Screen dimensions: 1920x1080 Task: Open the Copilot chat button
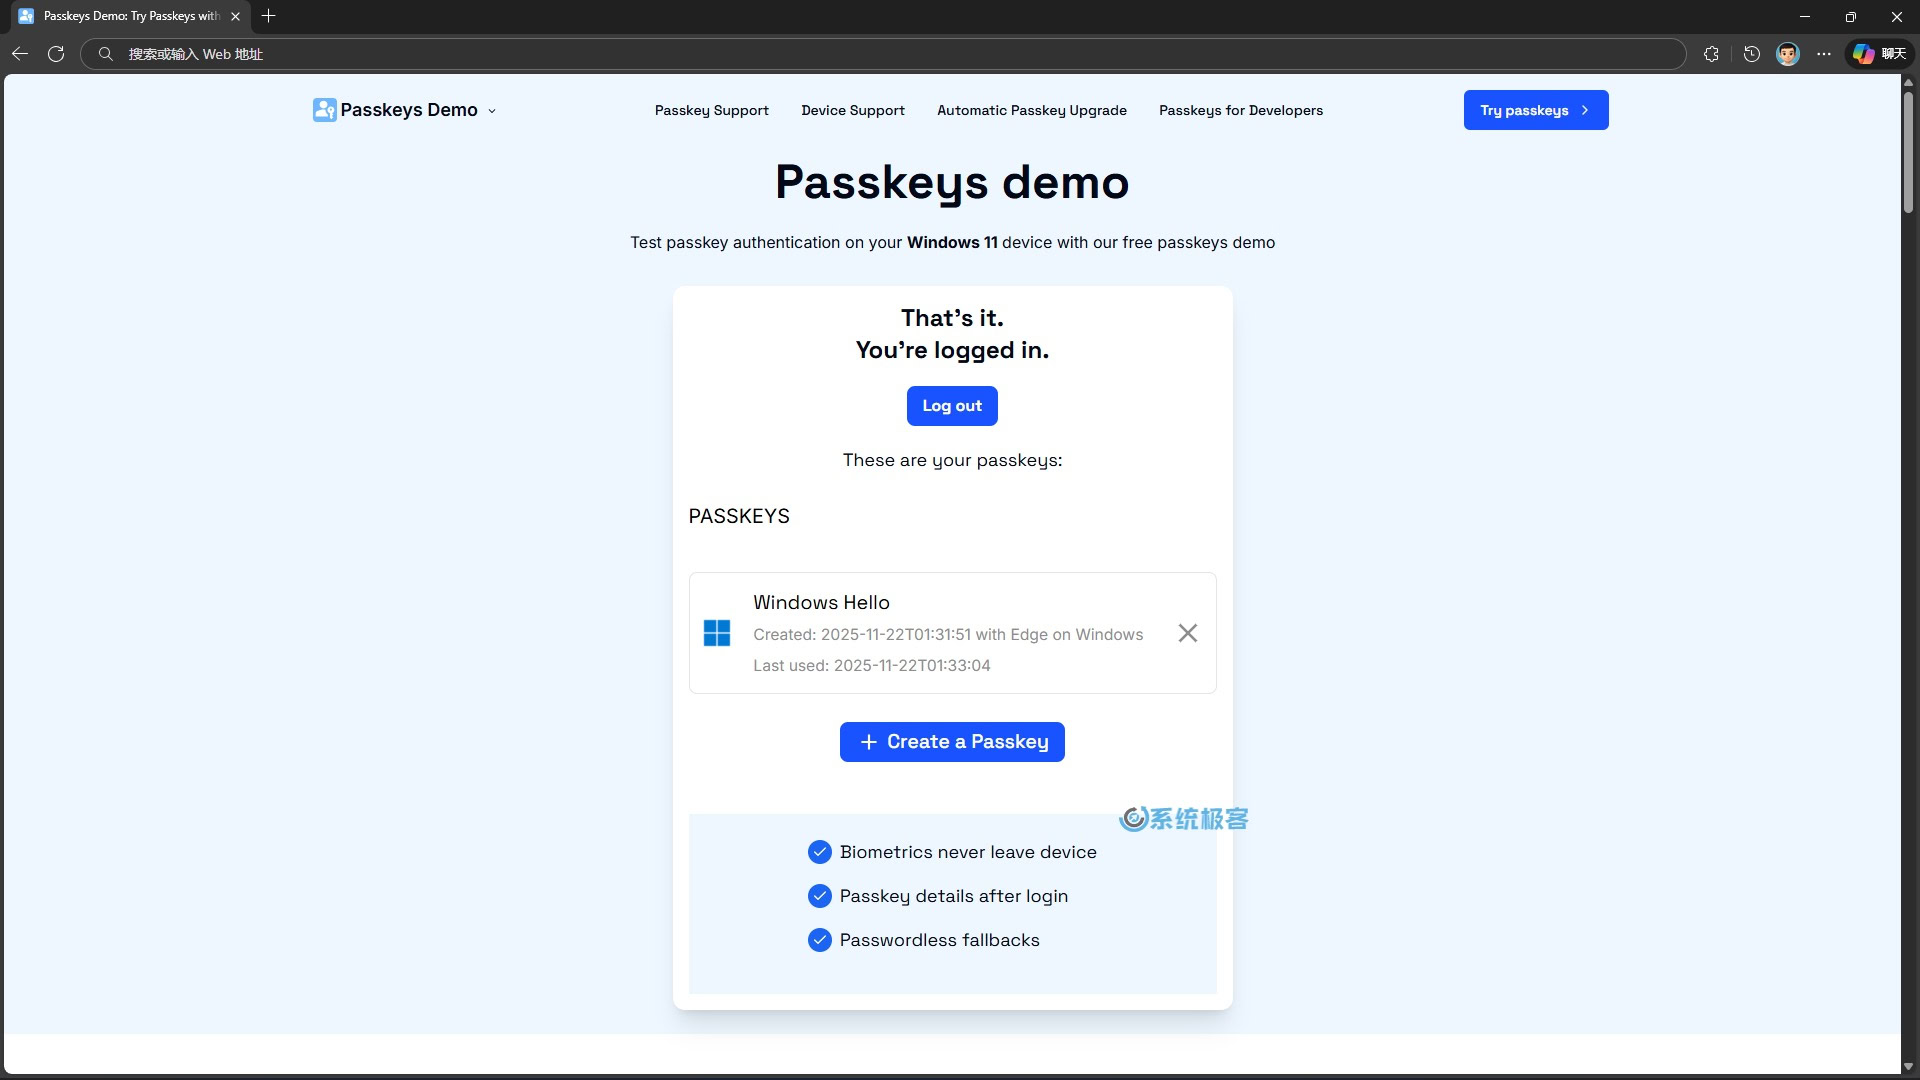pyautogui.click(x=1879, y=54)
